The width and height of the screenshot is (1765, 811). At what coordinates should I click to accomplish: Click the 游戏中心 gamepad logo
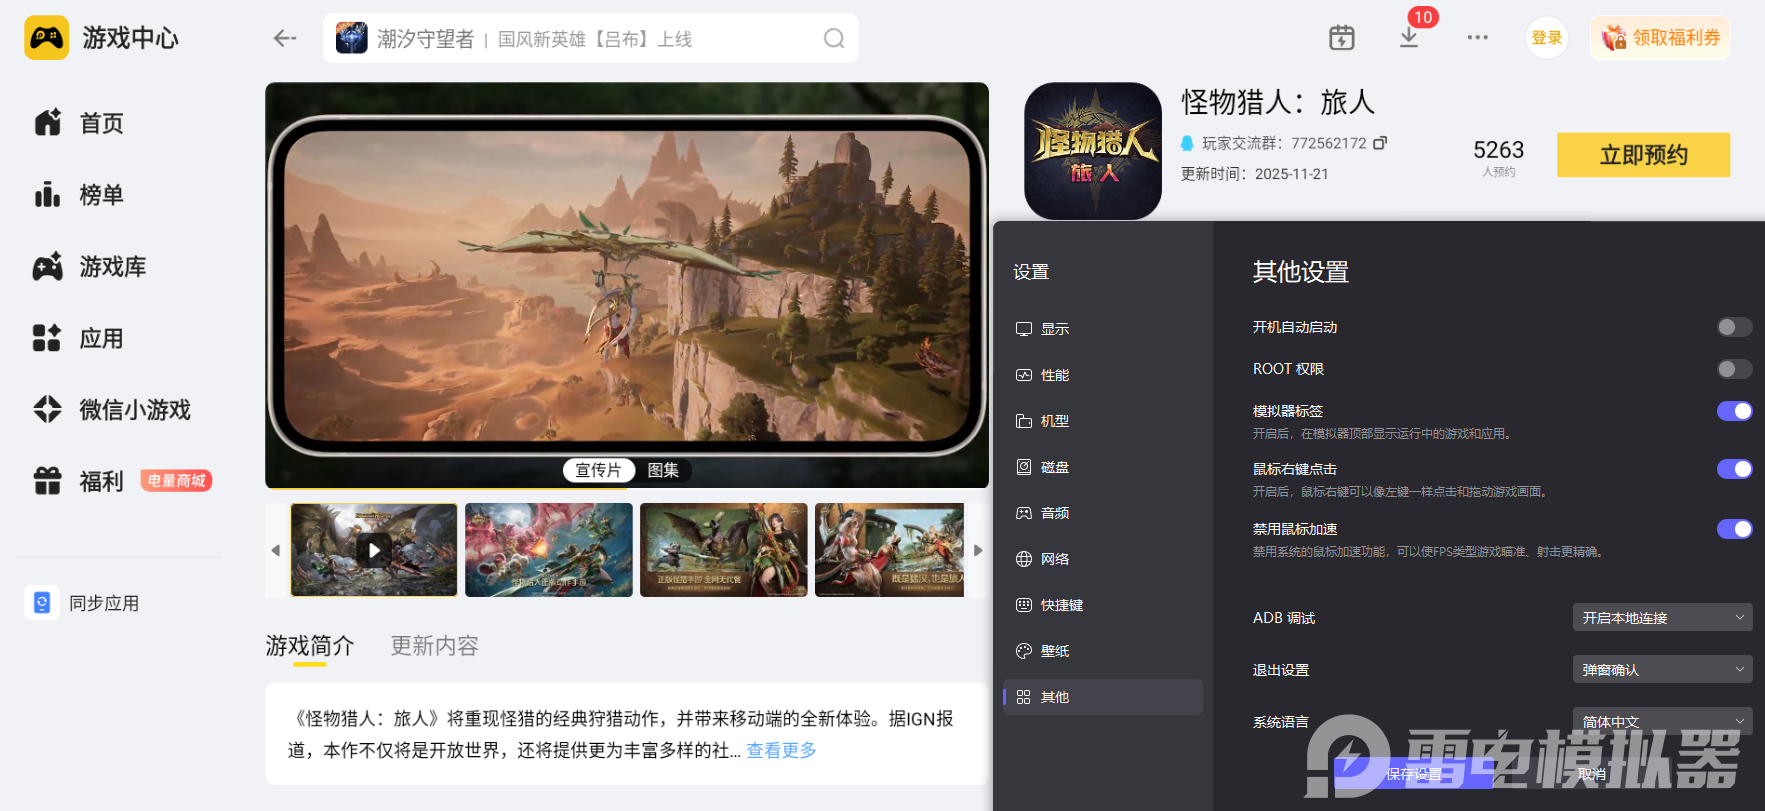pos(47,38)
